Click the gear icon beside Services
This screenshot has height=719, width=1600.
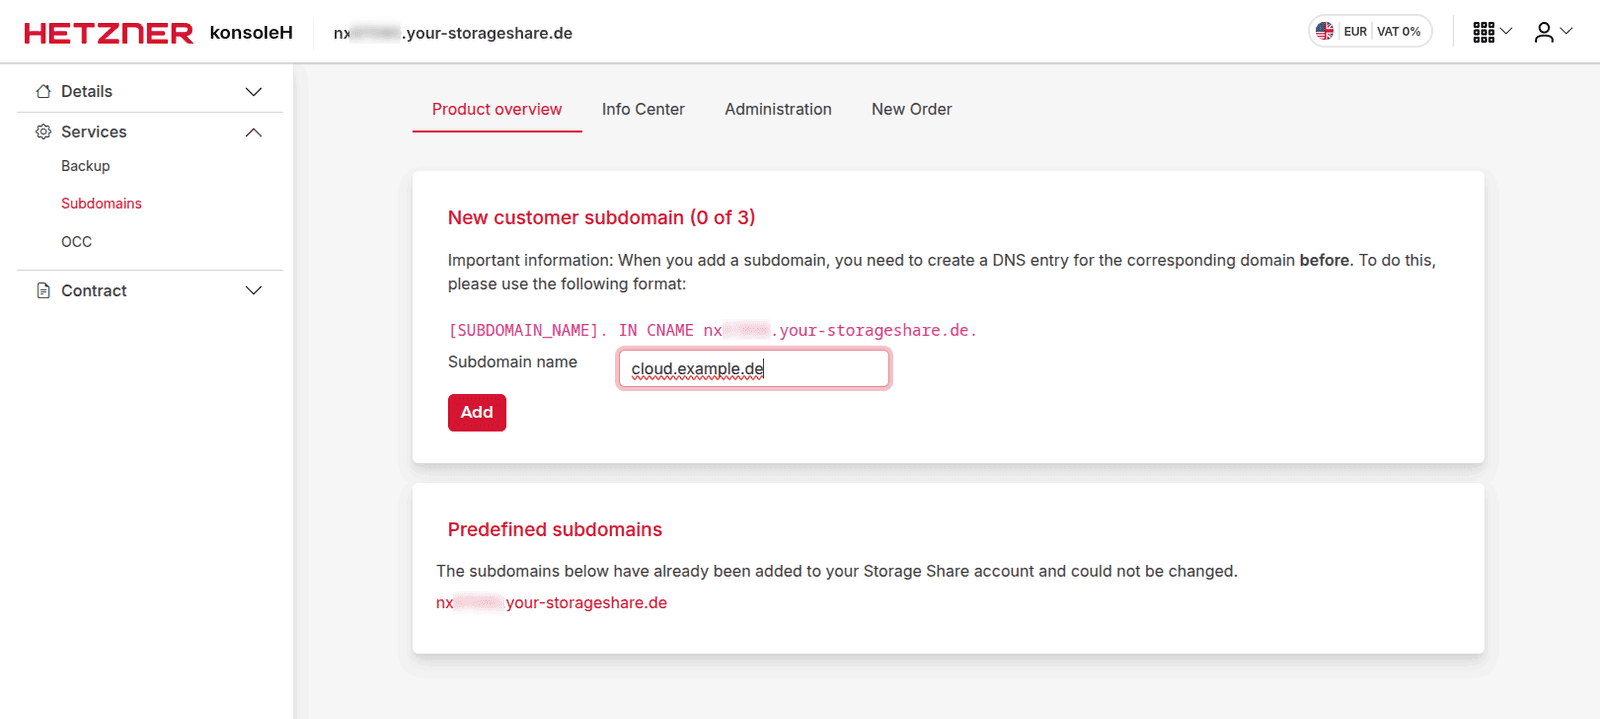43,132
